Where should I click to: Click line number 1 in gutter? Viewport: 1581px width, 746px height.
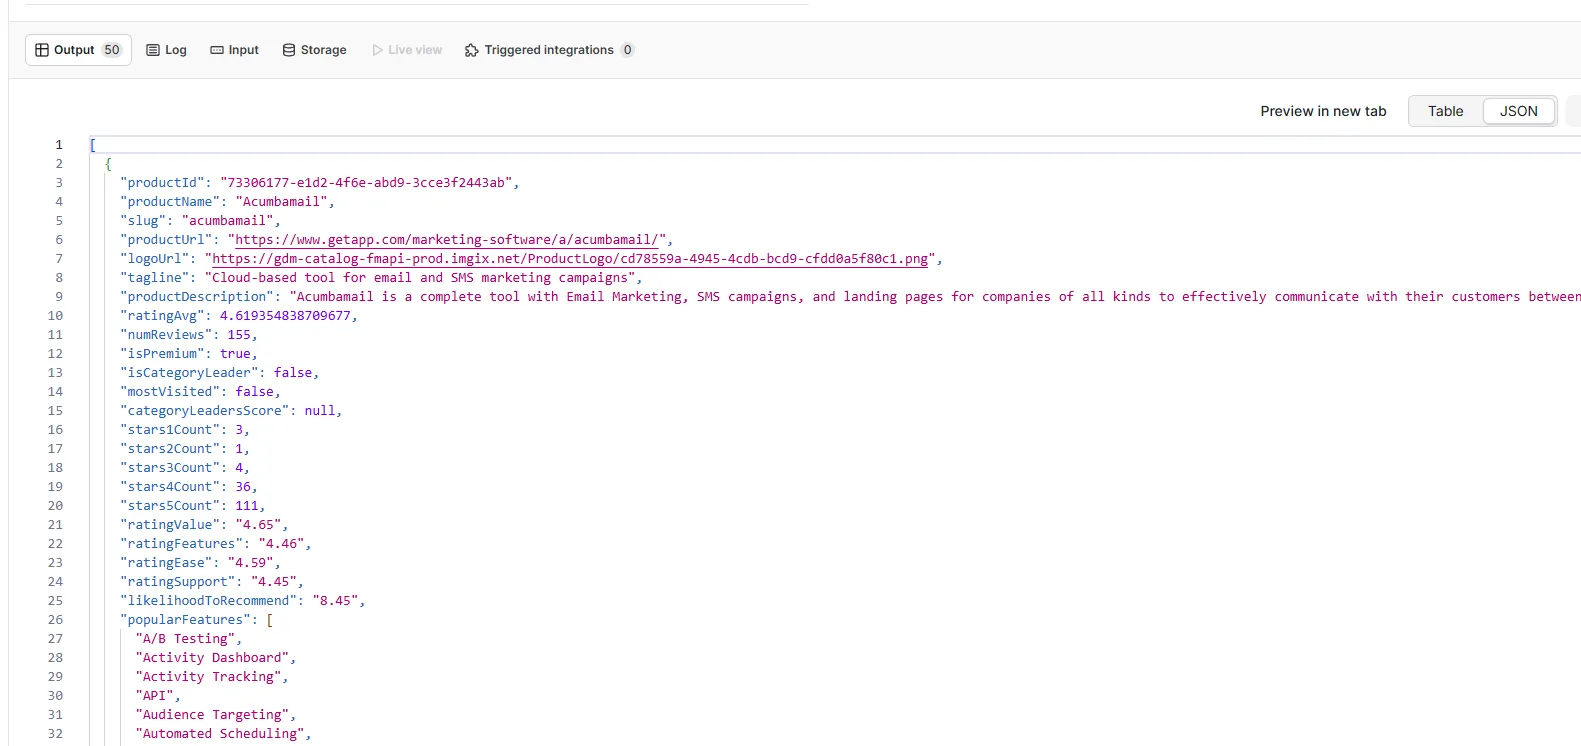(x=58, y=145)
